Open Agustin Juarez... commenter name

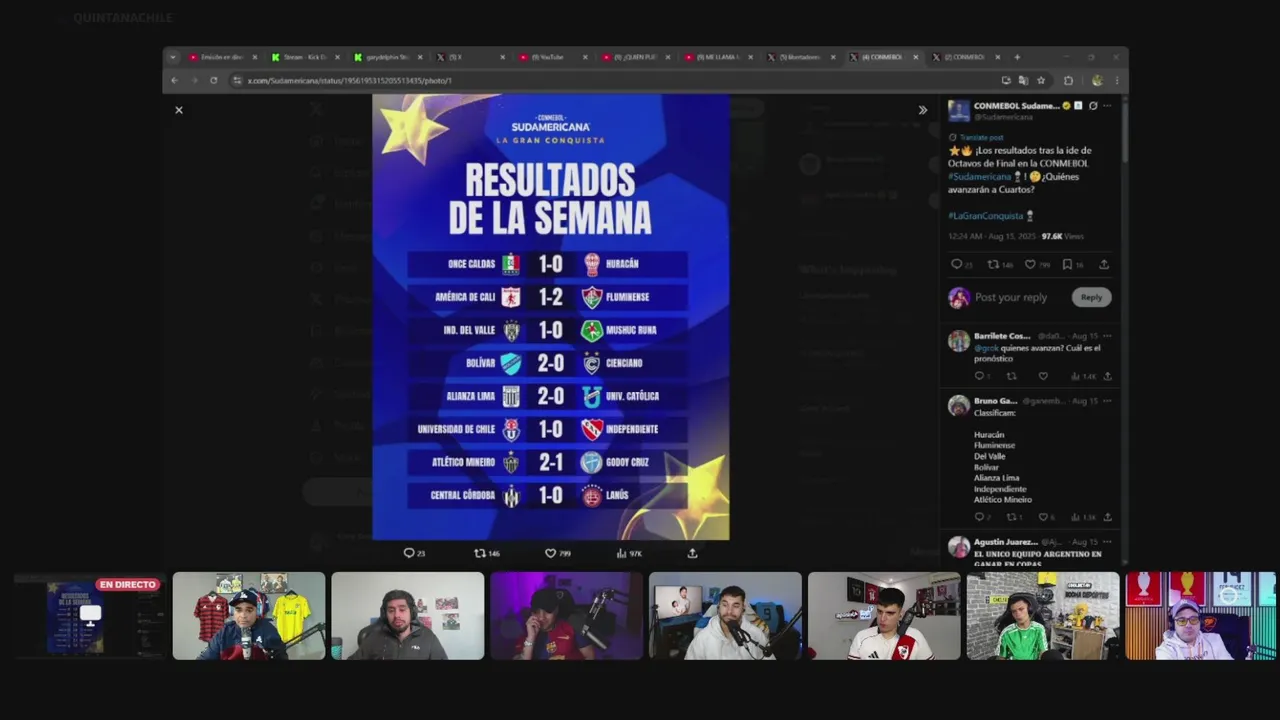pyautogui.click(x=1008, y=542)
